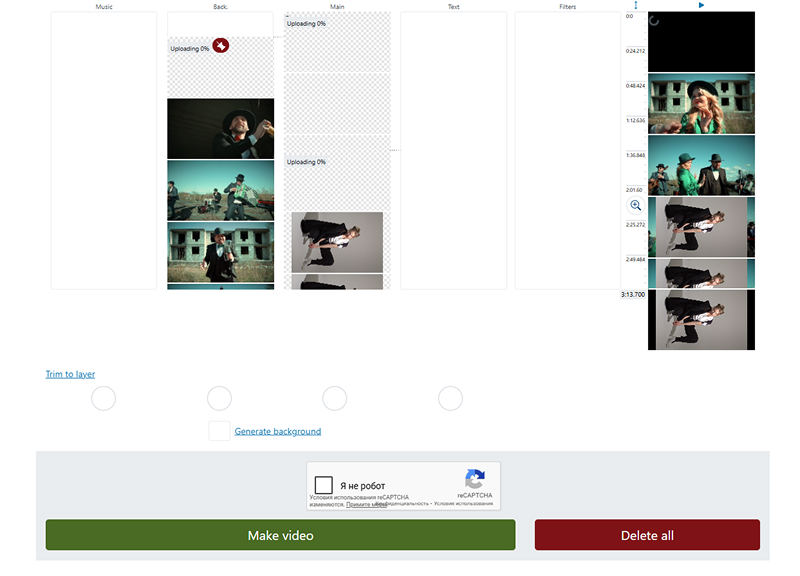Select the round option under Music column

point(103,399)
